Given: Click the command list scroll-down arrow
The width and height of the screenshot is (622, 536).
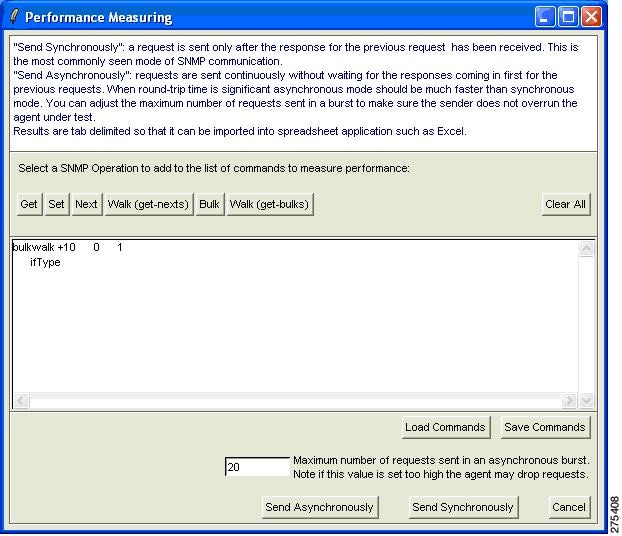Looking at the screenshot, I should (x=587, y=400).
